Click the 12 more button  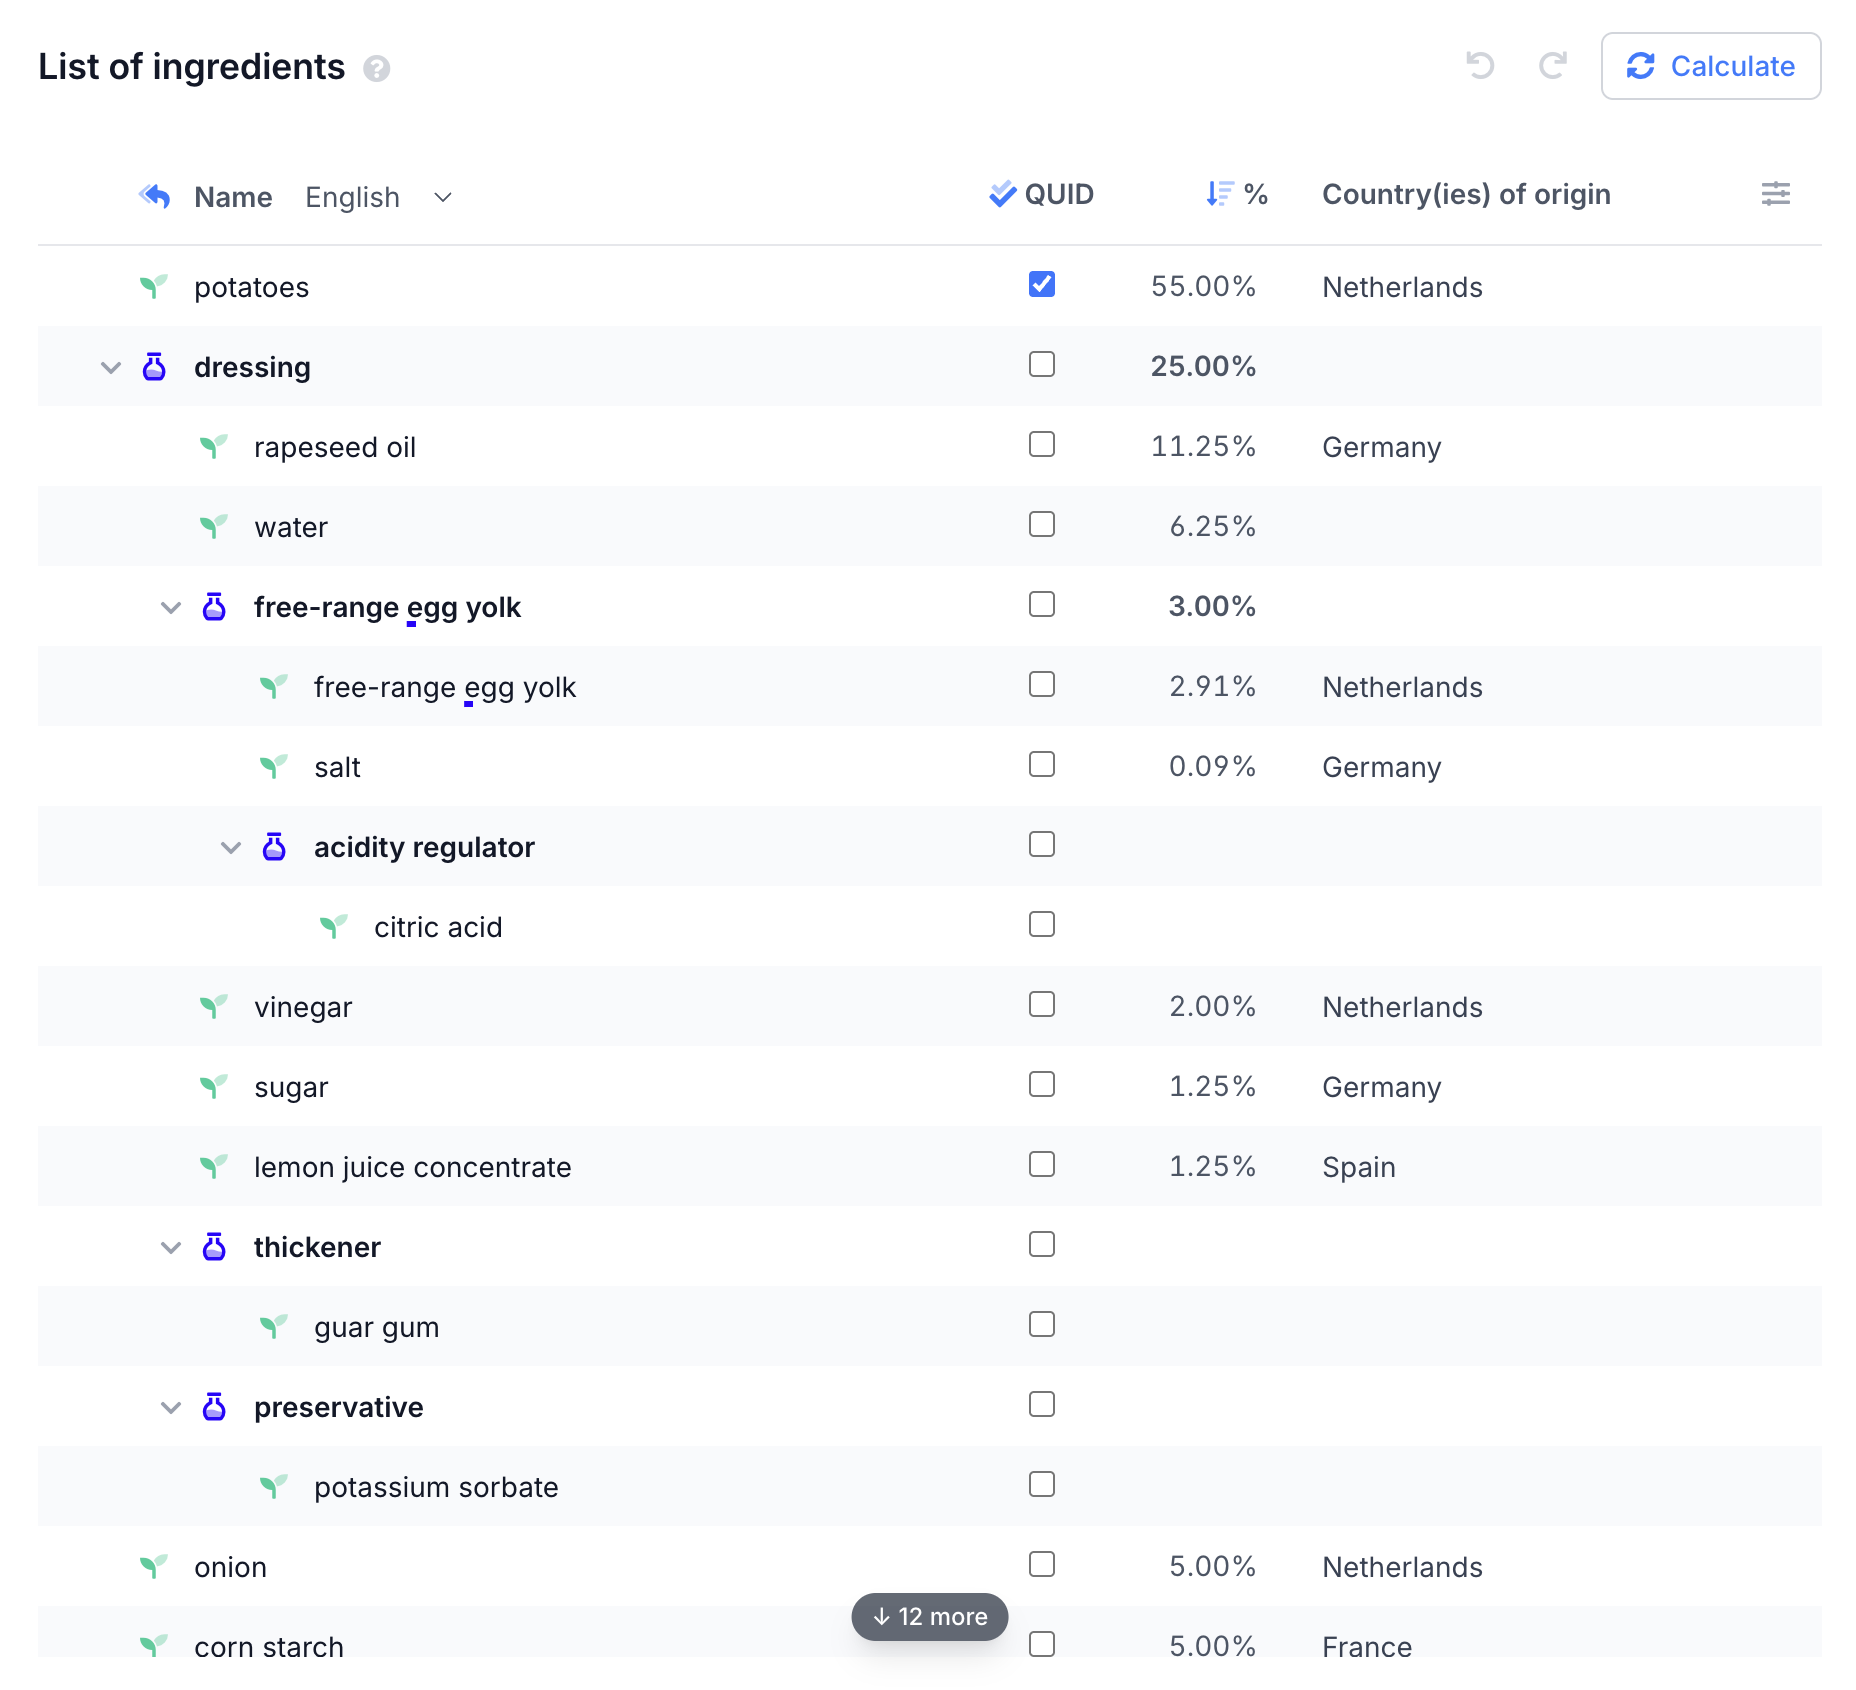pyautogui.click(x=929, y=1617)
